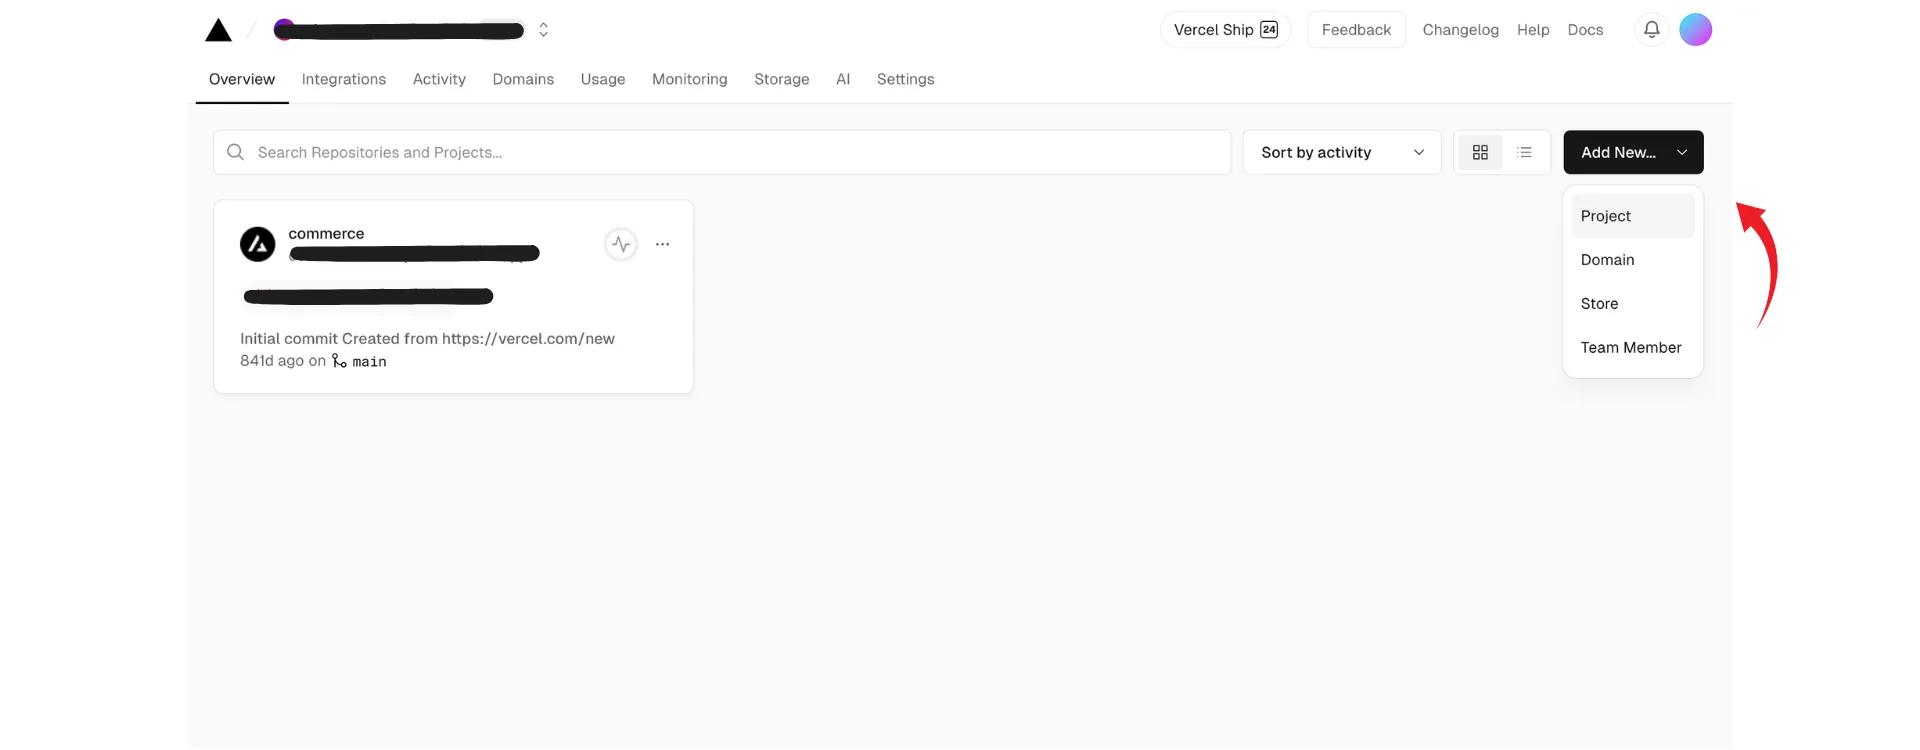Click the 841d ago timestamp
This screenshot has height=750, width=1920.
pos(272,361)
